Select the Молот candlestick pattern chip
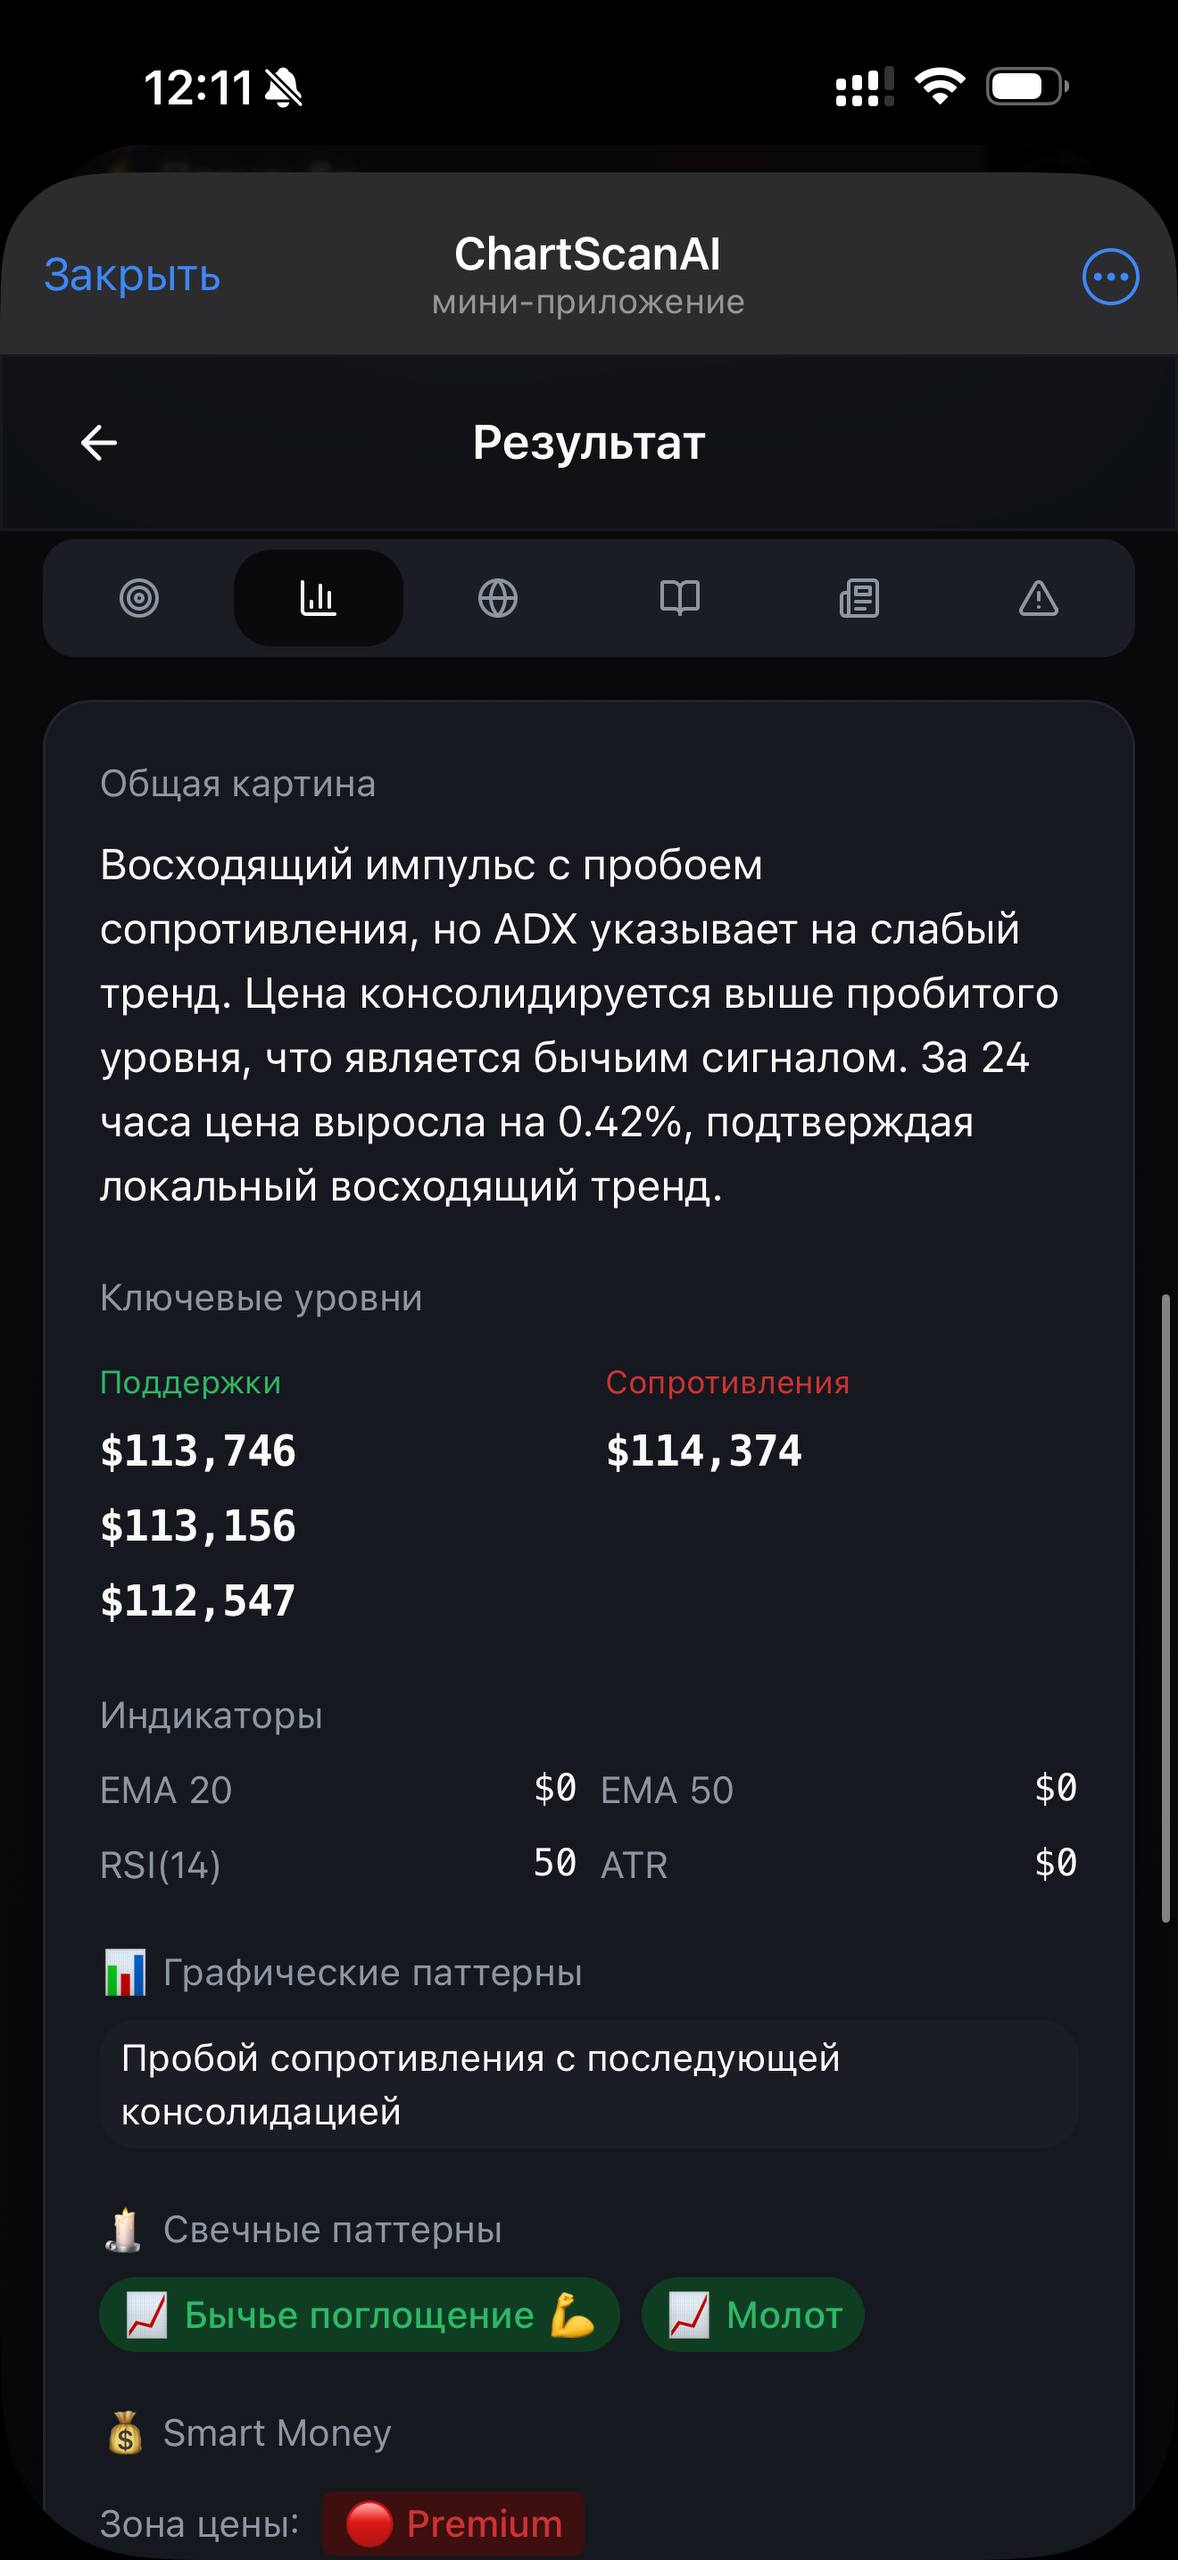Viewport: 1178px width, 2560px height. tap(753, 2314)
